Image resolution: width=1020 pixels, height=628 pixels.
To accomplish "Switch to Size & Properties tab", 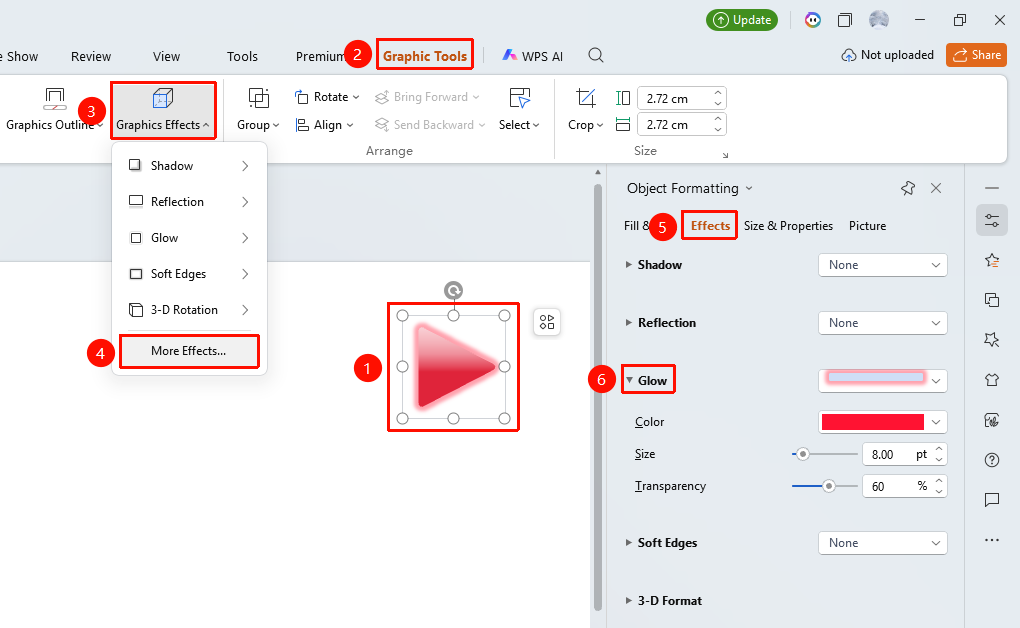I will click(x=788, y=226).
